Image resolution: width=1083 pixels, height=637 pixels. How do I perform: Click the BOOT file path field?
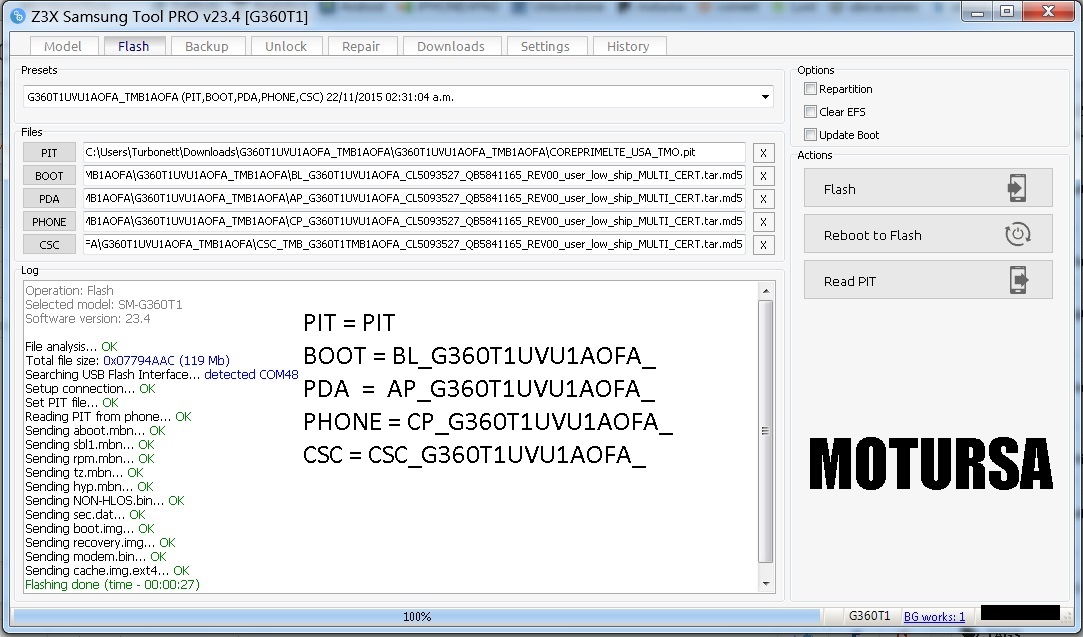[414, 175]
